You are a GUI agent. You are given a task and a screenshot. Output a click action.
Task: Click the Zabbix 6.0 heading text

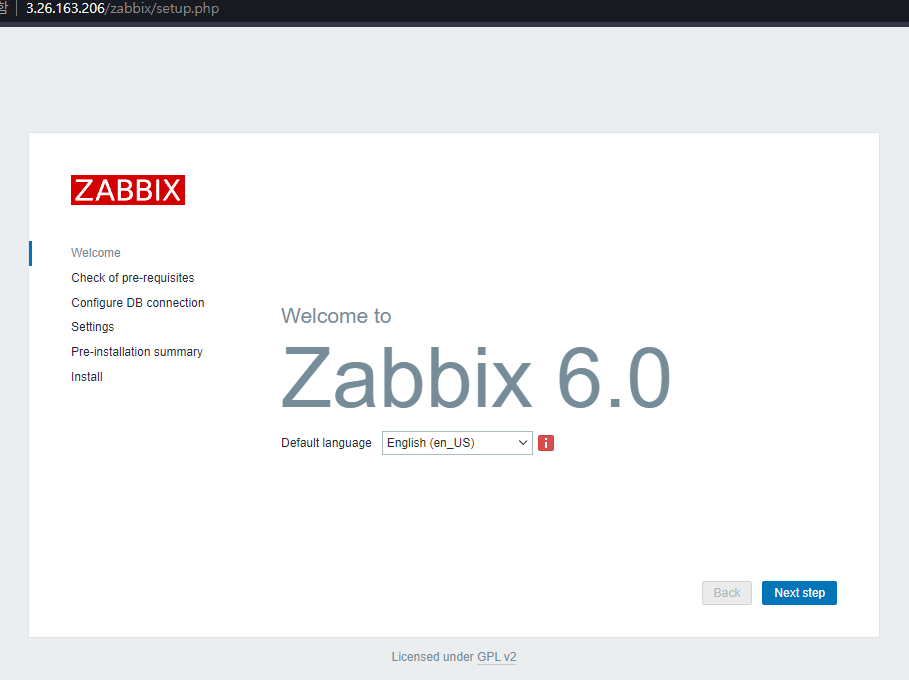pos(475,377)
